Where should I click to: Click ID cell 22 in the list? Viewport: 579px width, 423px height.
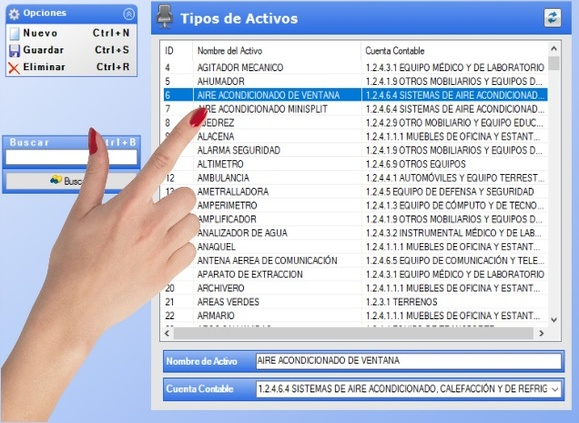170,316
